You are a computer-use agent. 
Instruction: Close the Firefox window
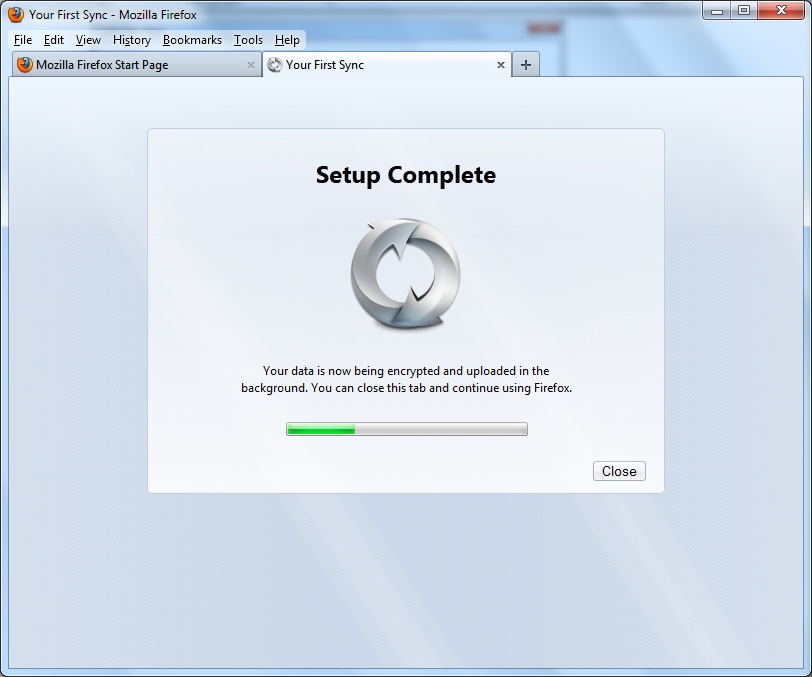781,11
